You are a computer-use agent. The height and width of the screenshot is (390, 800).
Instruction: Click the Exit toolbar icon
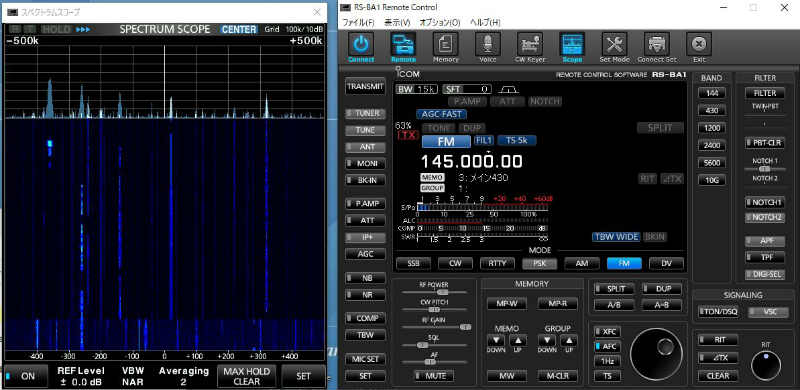[x=699, y=44]
